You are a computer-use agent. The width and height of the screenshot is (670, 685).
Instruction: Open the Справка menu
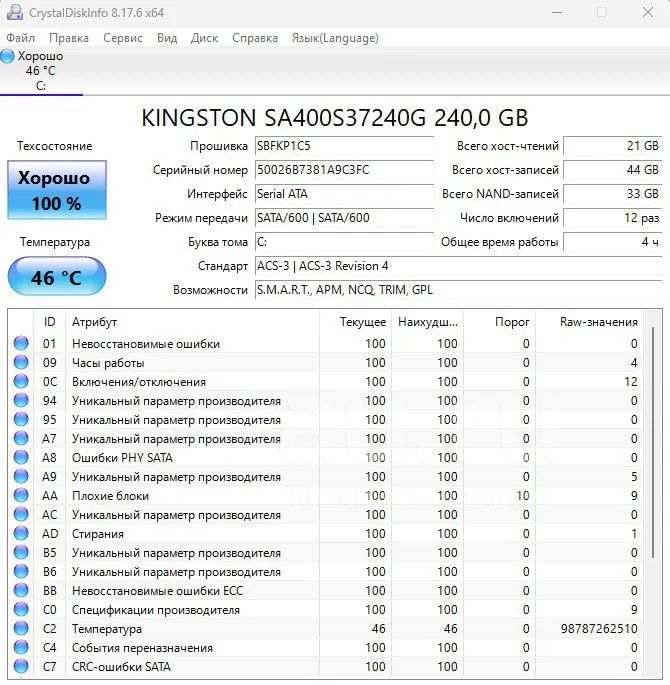[x=255, y=38]
